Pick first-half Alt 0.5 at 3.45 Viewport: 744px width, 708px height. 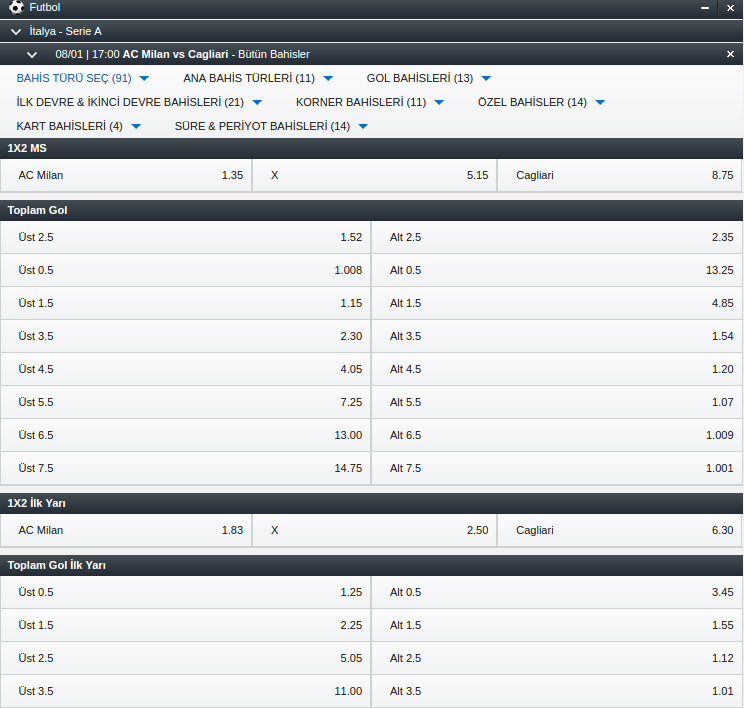click(557, 592)
